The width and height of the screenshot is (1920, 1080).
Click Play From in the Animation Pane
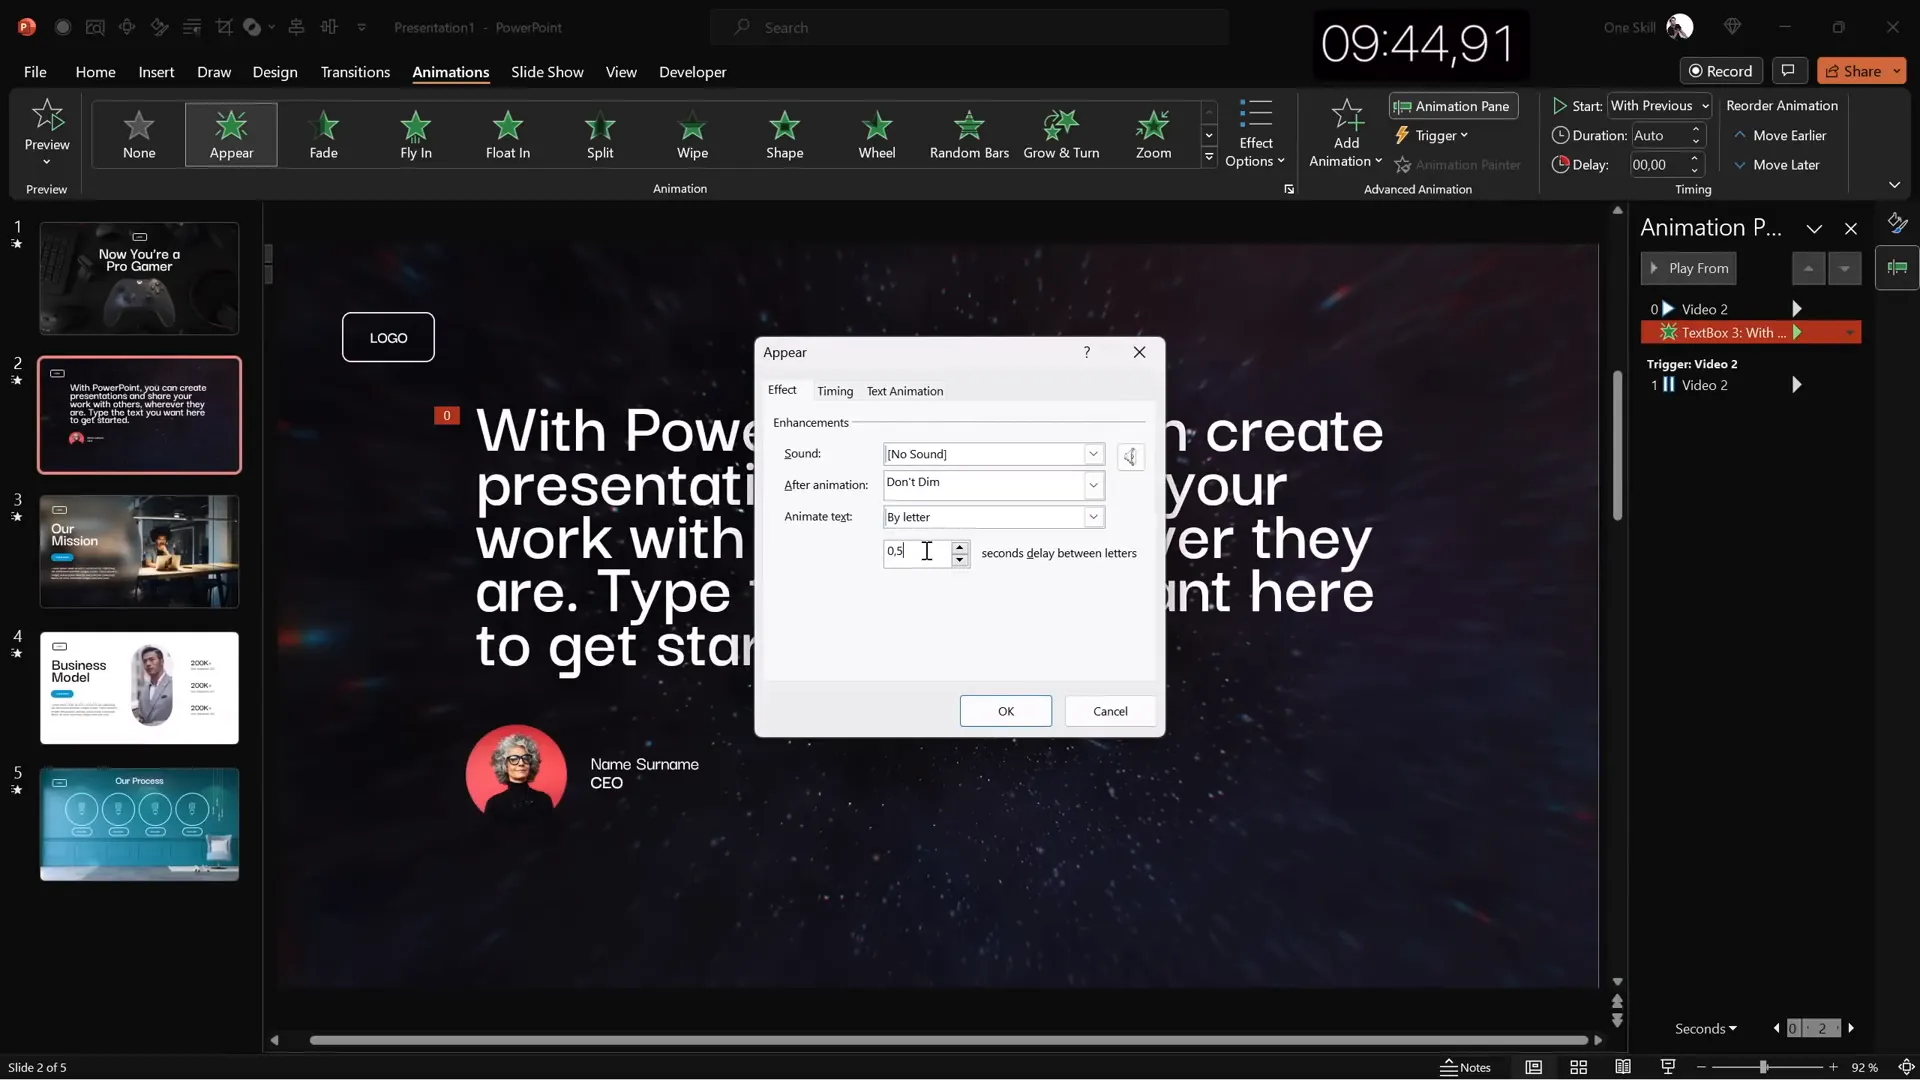pyautogui.click(x=1689, y=268)
